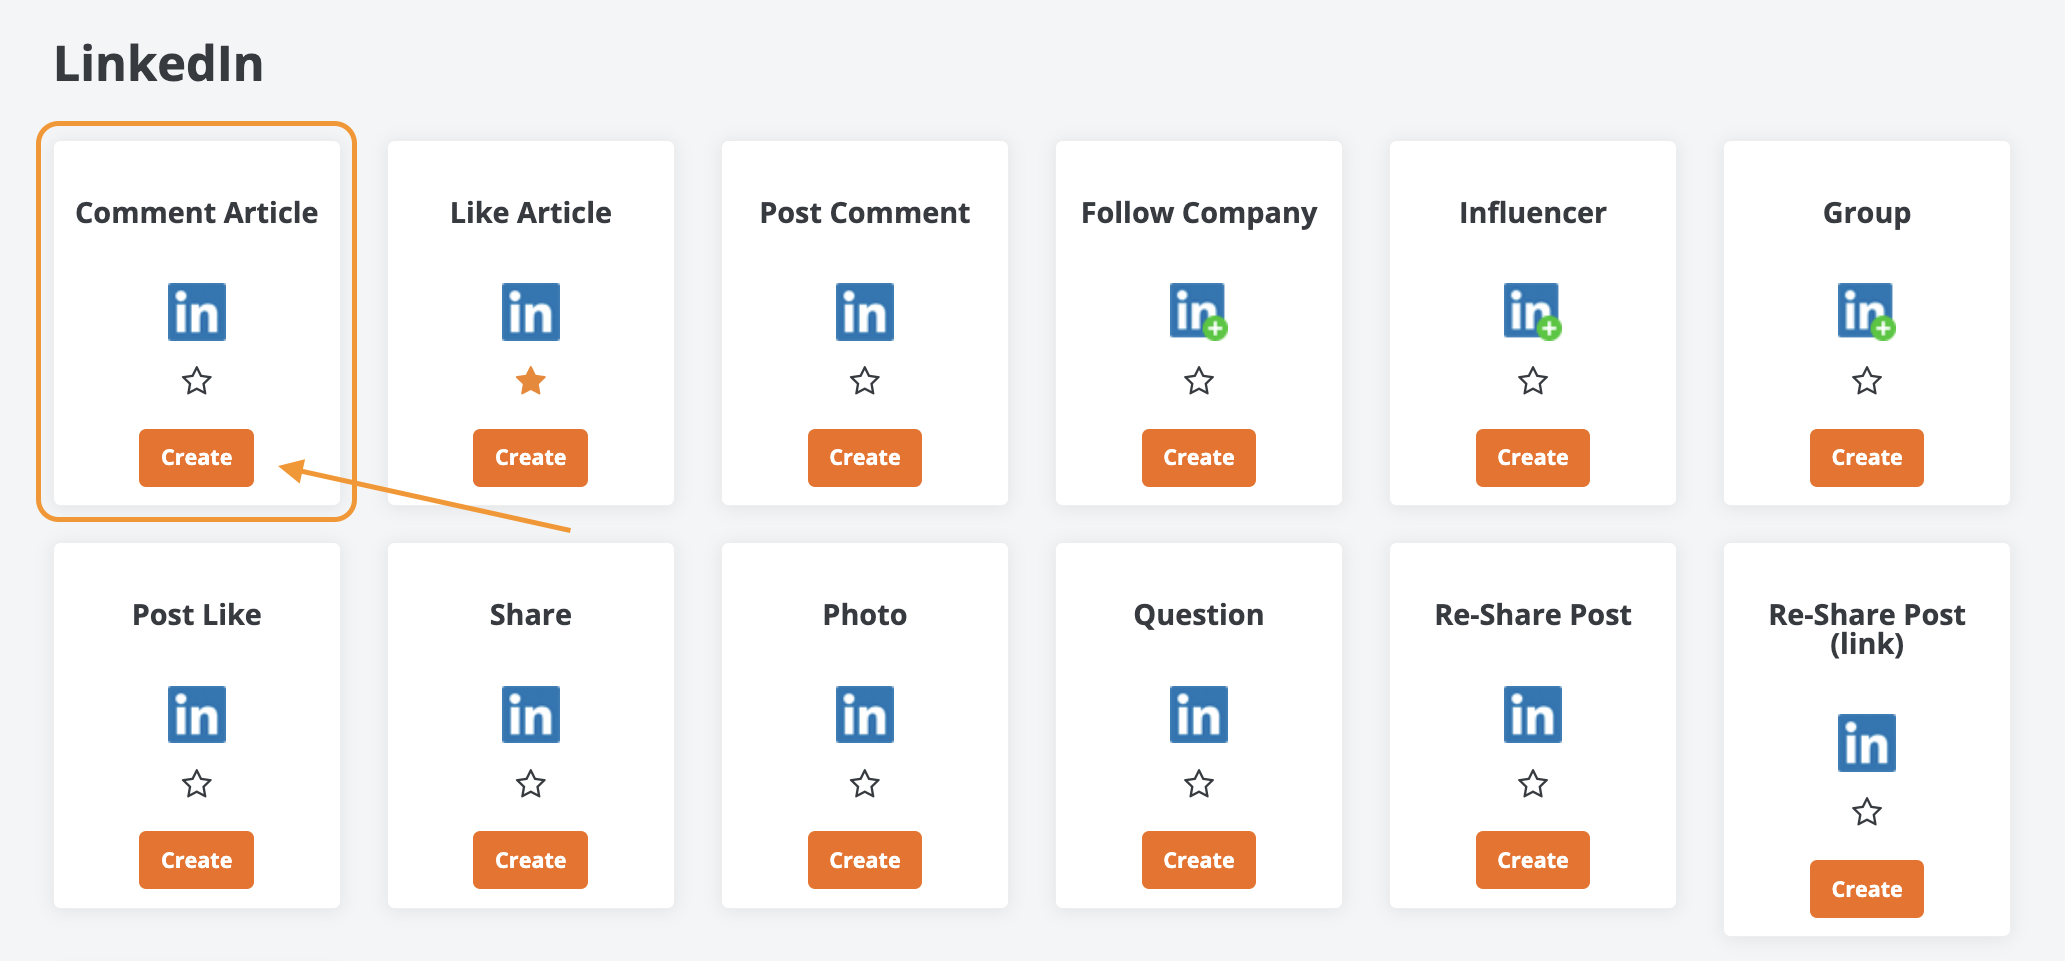Select the Question card title
The image size is (2065, 961).
click(1199, 615)
